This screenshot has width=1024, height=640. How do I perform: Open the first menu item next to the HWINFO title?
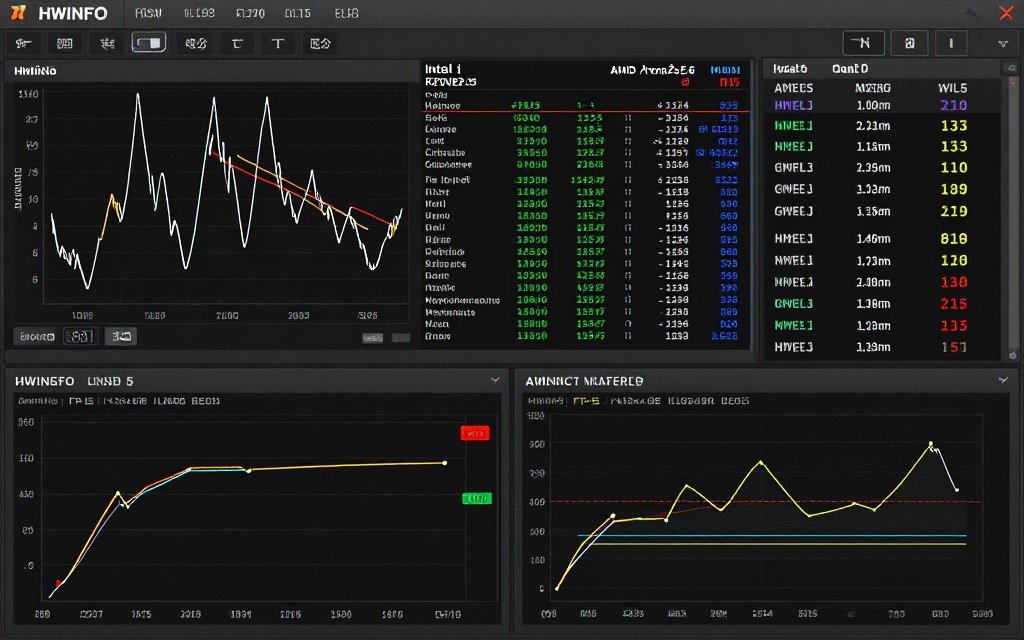148,13
